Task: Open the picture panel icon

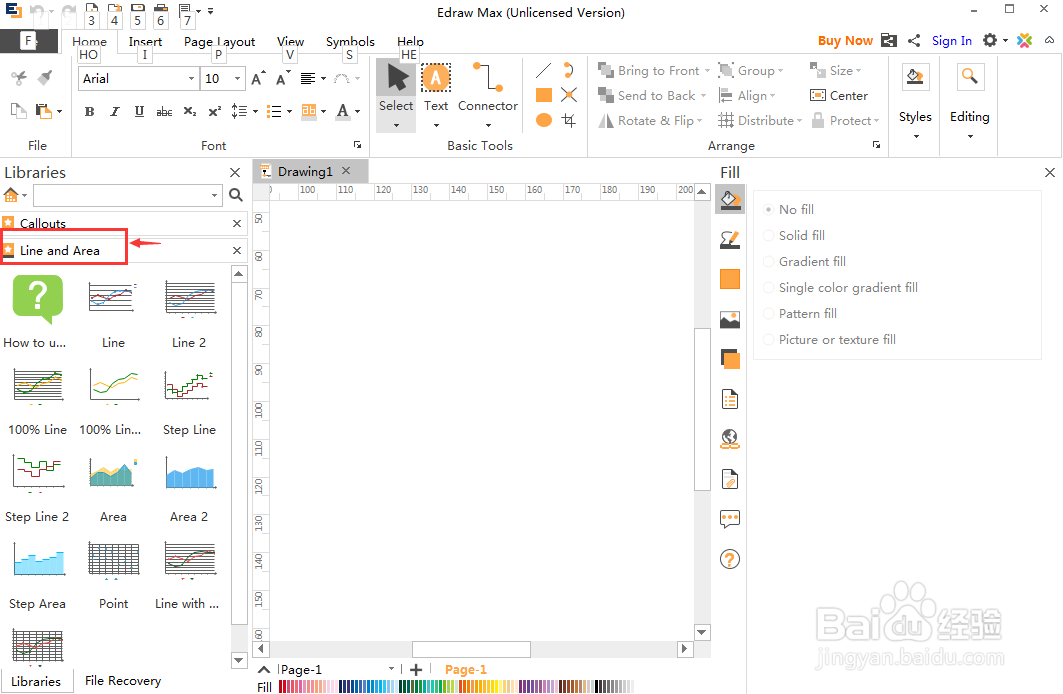Action: click(x=730, y=319)
